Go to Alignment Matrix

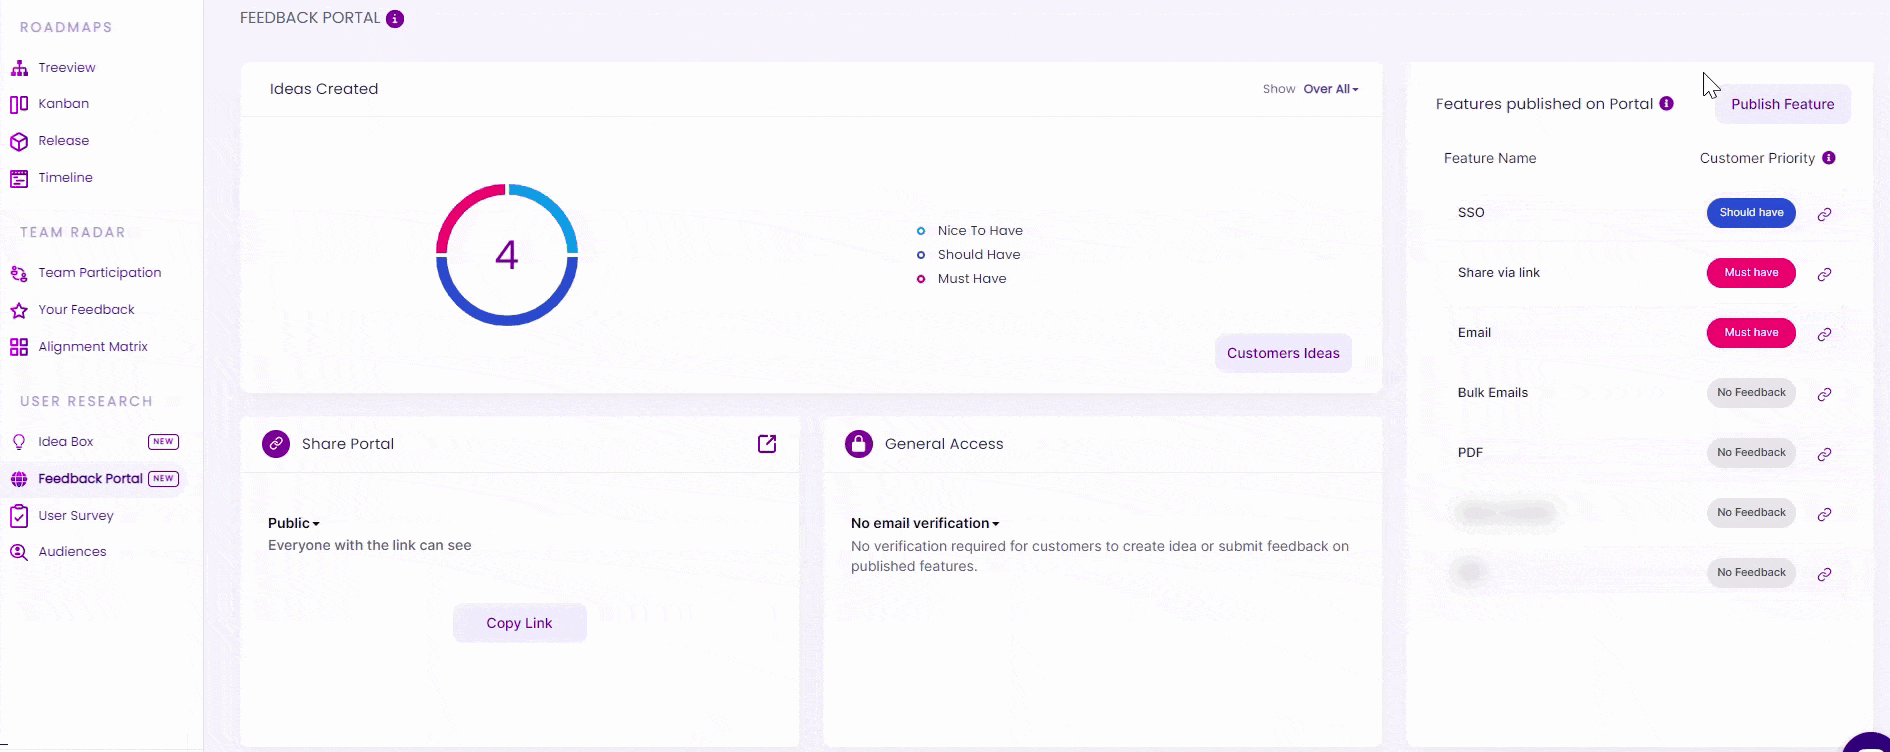point(93,347)
